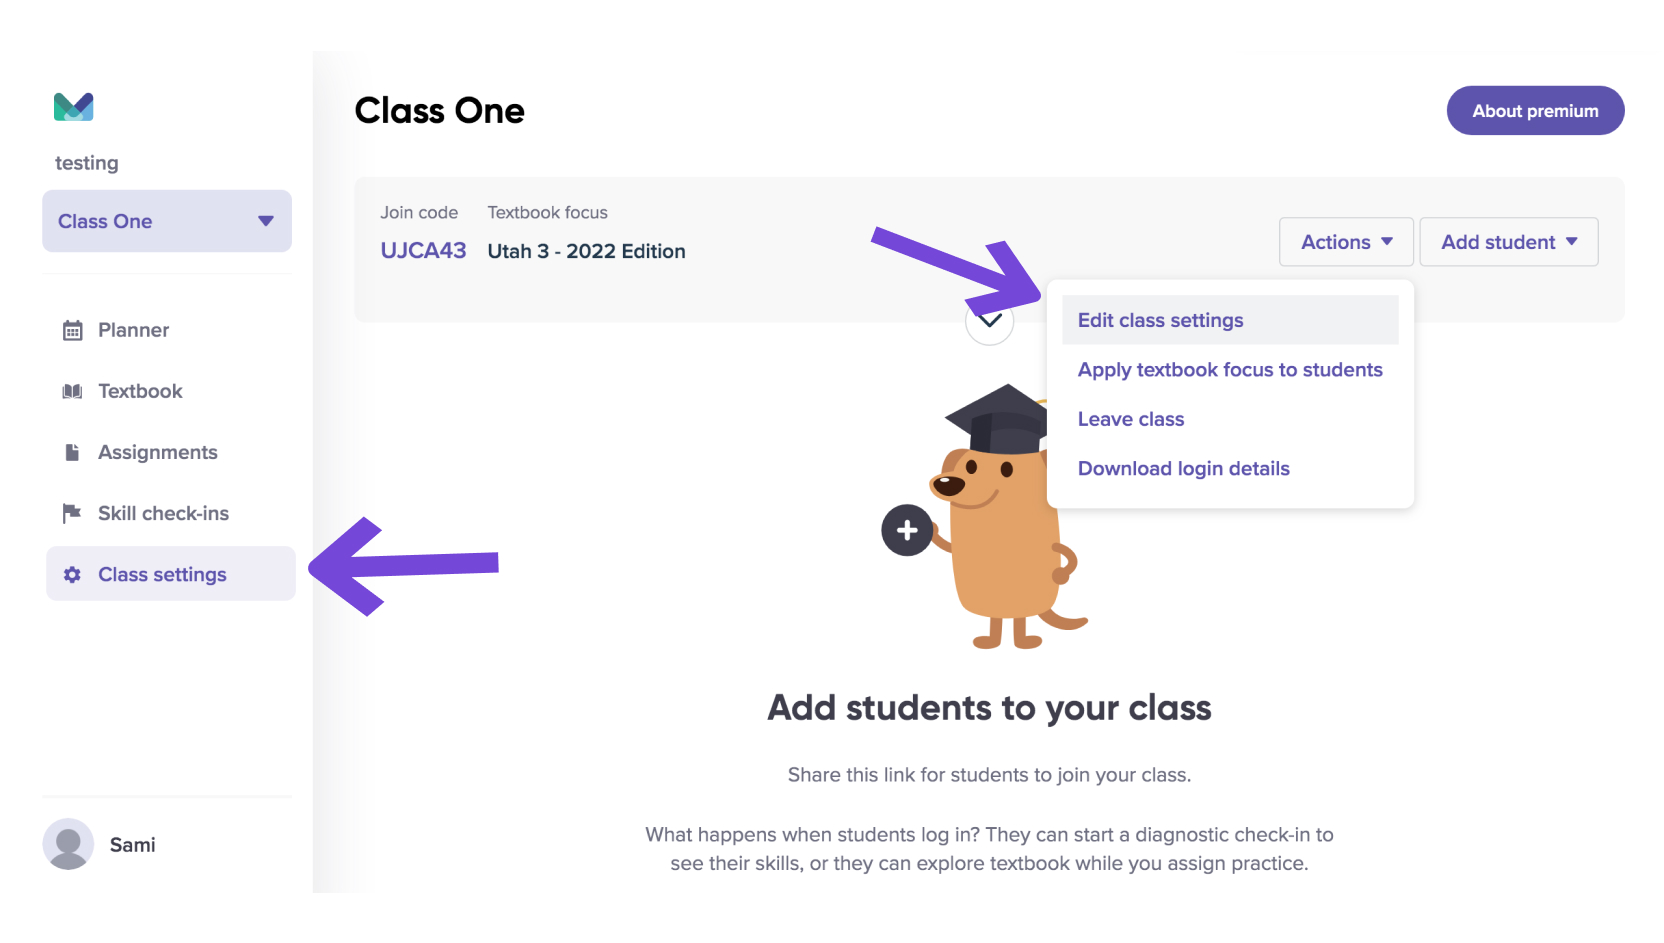Select Apply textbook focus to students

[1230, 370]
